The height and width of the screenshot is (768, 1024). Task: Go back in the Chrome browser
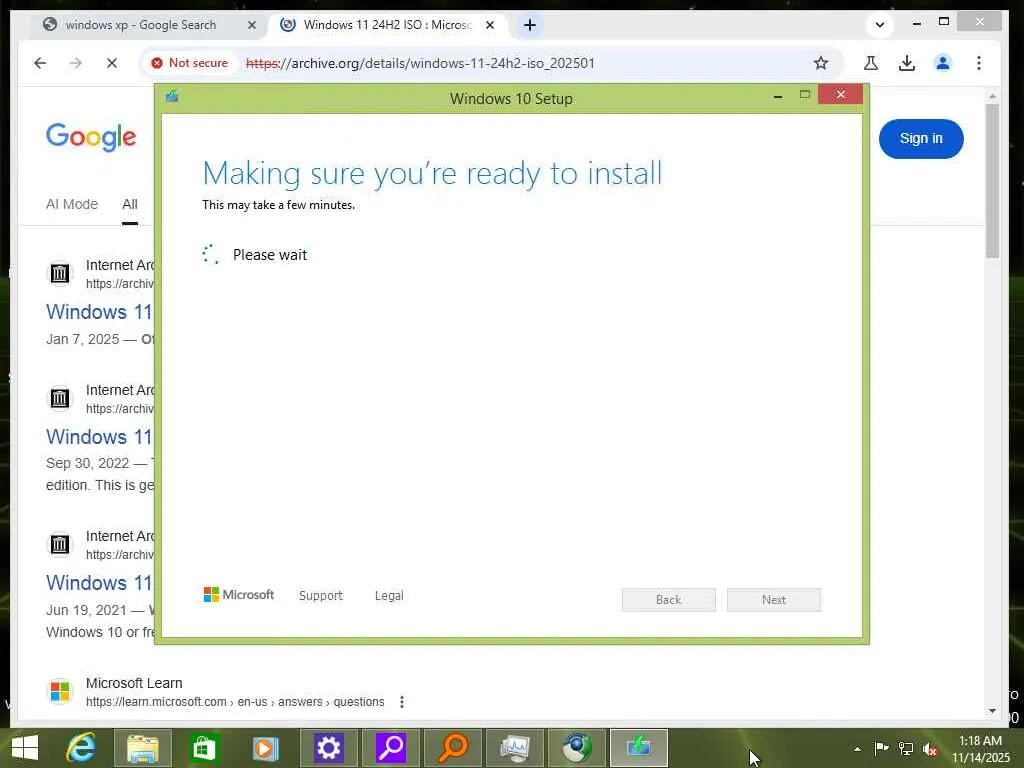click(x=40, y=63)
